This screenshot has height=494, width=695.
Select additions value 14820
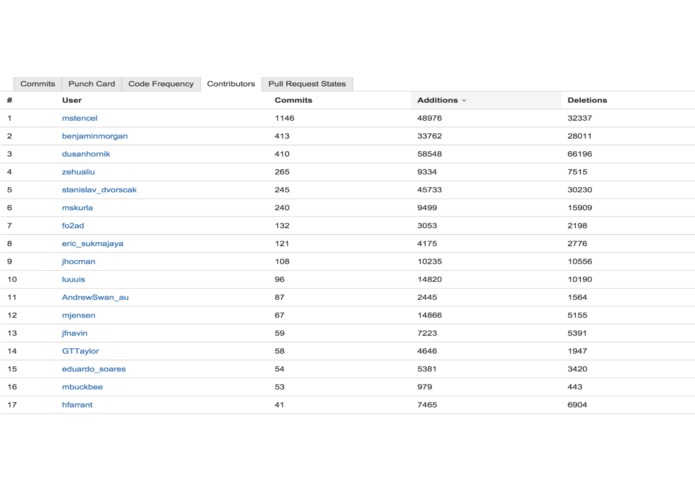(x=429, y=280)
